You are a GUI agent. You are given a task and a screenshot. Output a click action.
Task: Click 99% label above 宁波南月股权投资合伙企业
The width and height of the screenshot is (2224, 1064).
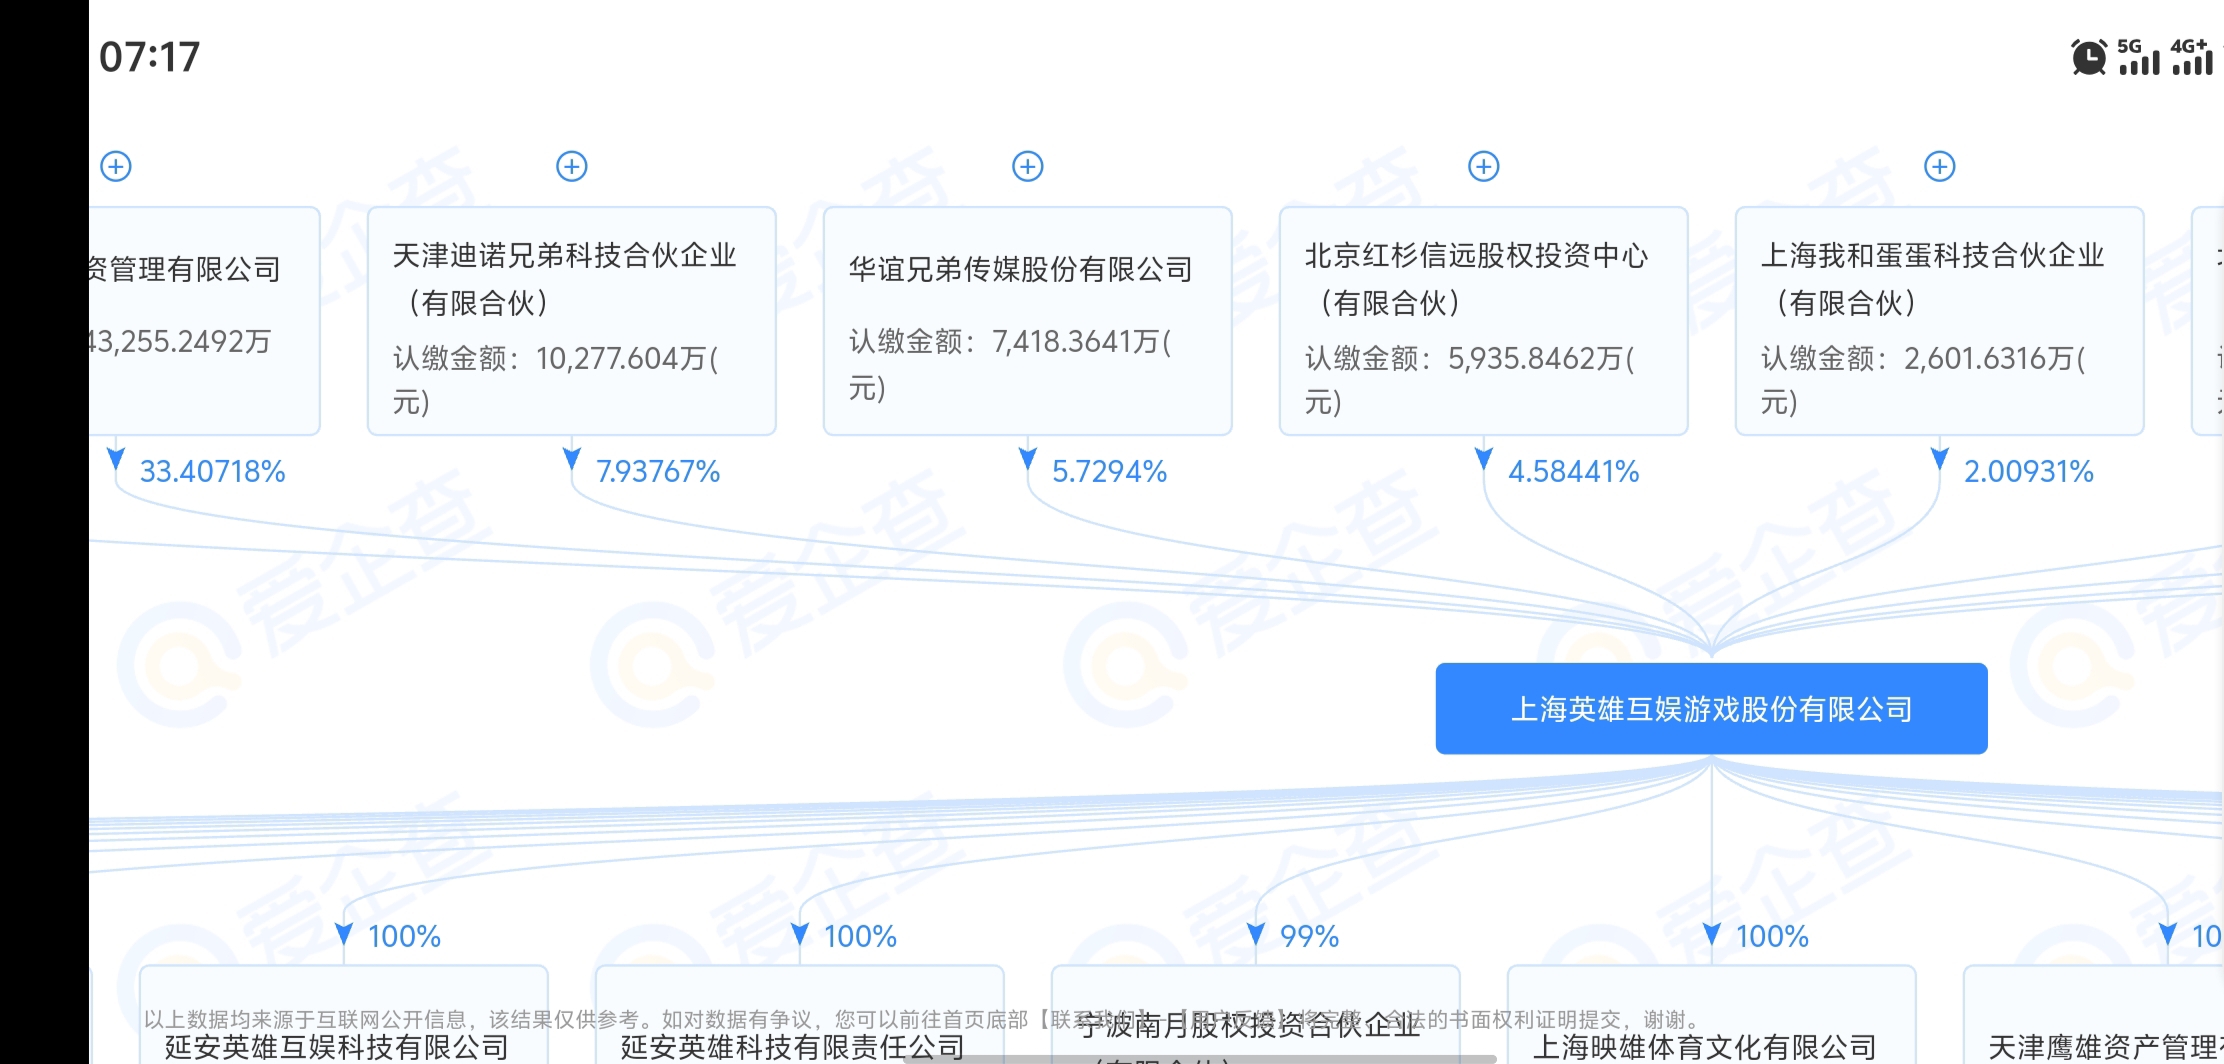pos(1309,936)
